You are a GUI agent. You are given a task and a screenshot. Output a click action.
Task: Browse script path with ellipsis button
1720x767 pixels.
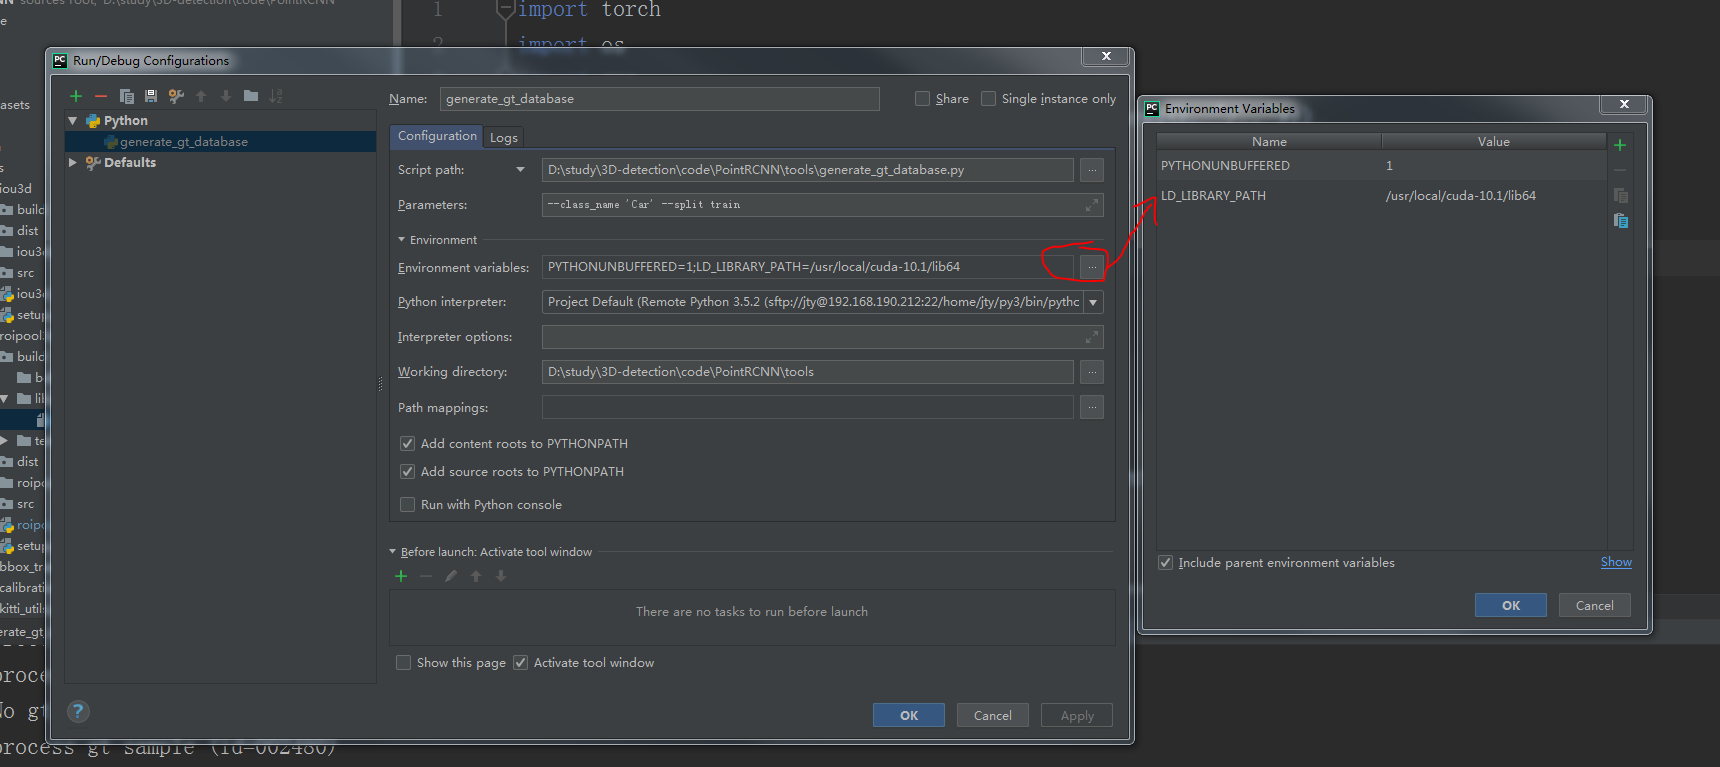pyautogui.click(x=1092, y=170)
